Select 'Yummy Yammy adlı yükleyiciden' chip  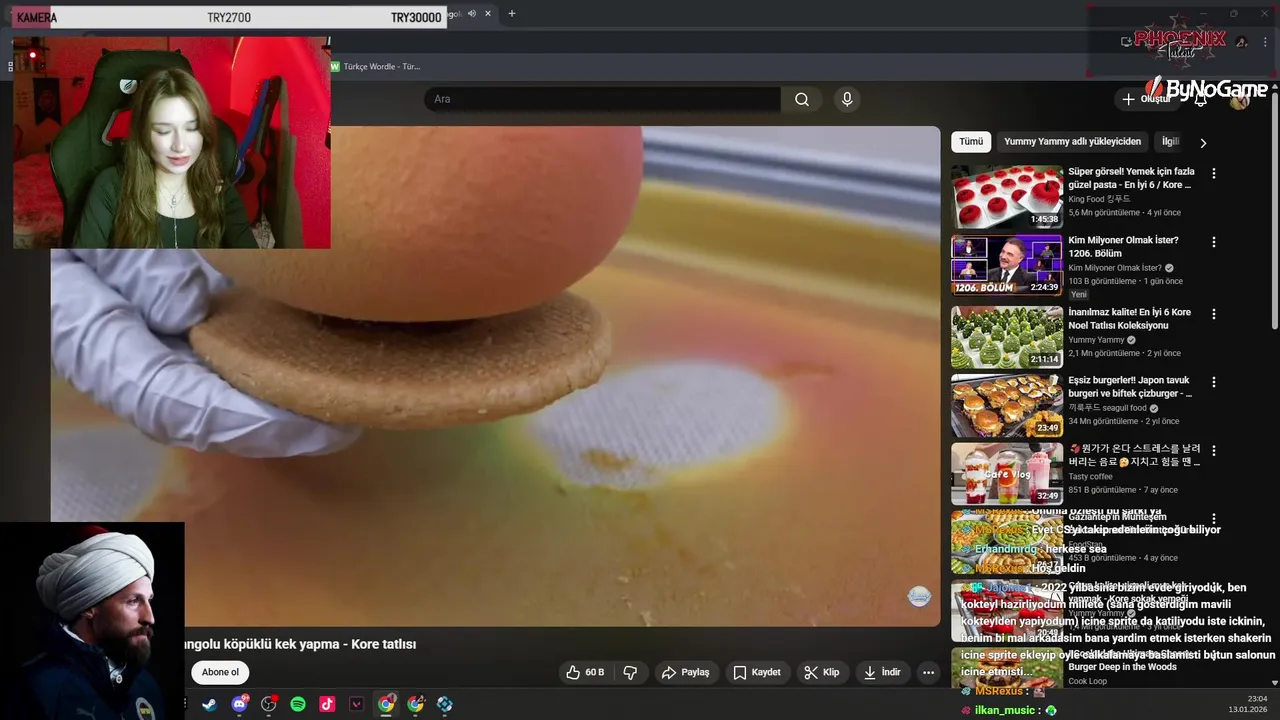point(1072,142)
